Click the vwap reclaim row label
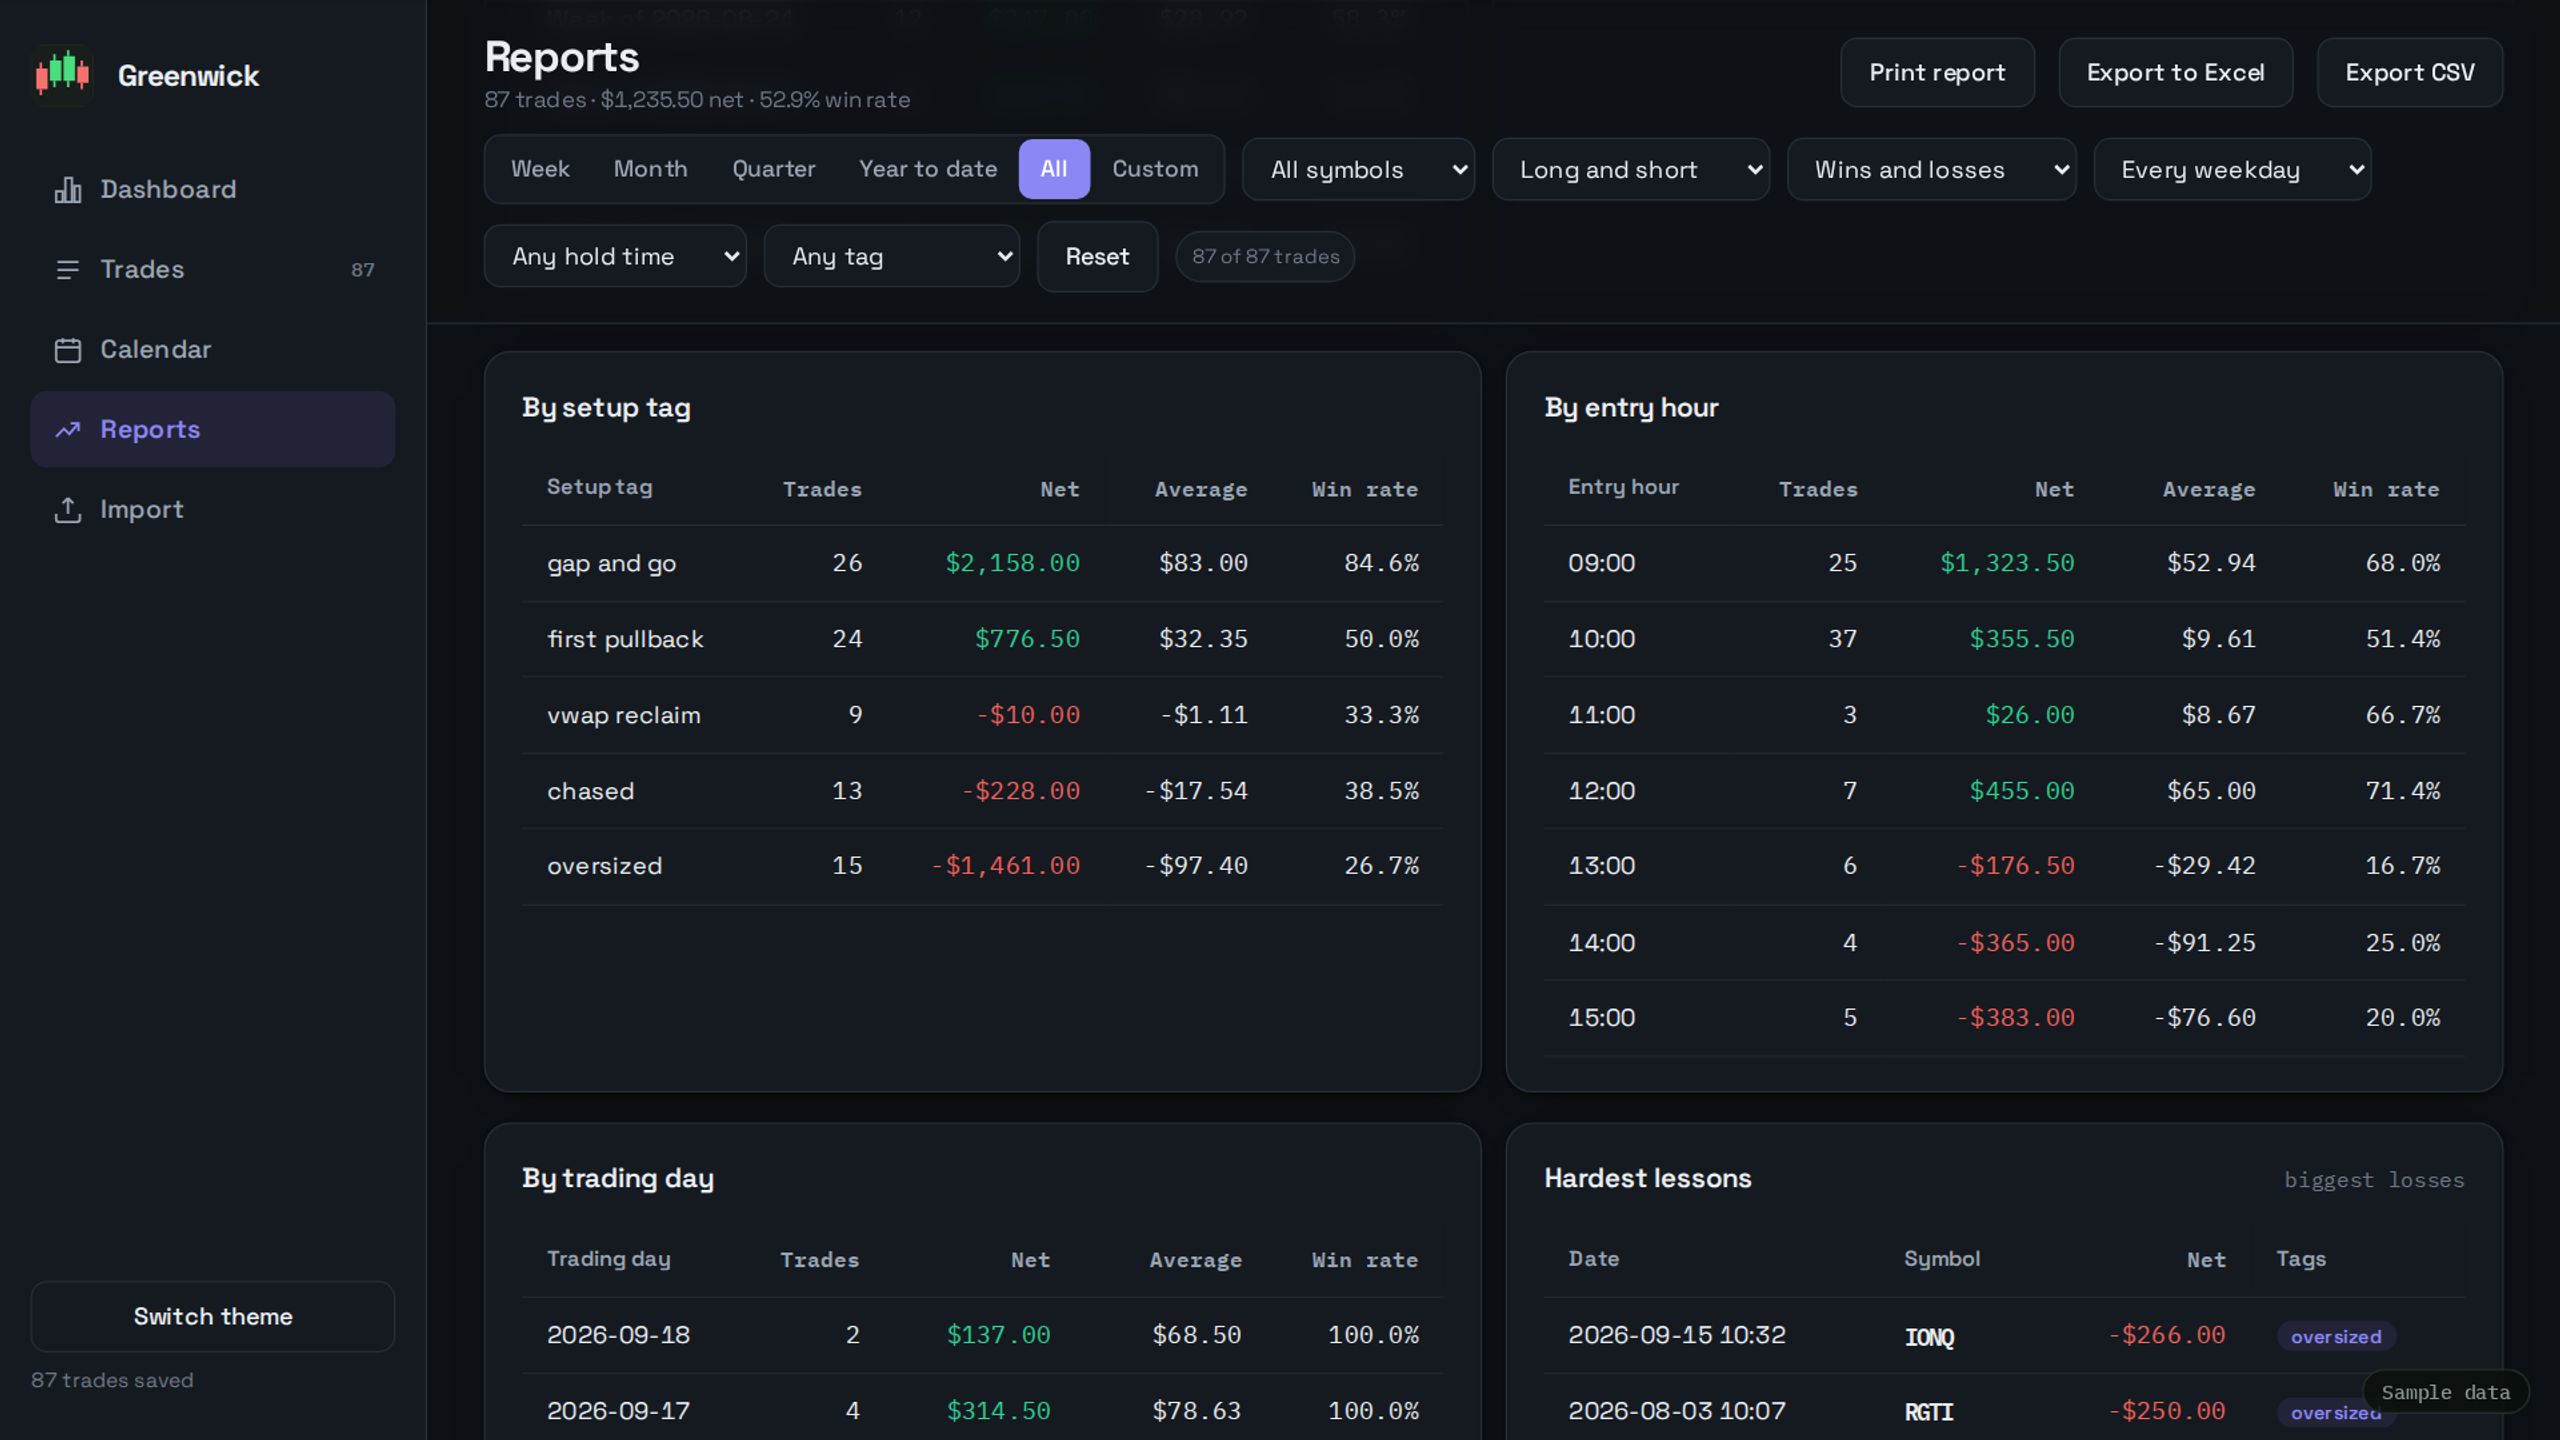The image size is (2560, 1440). (623, 716)
